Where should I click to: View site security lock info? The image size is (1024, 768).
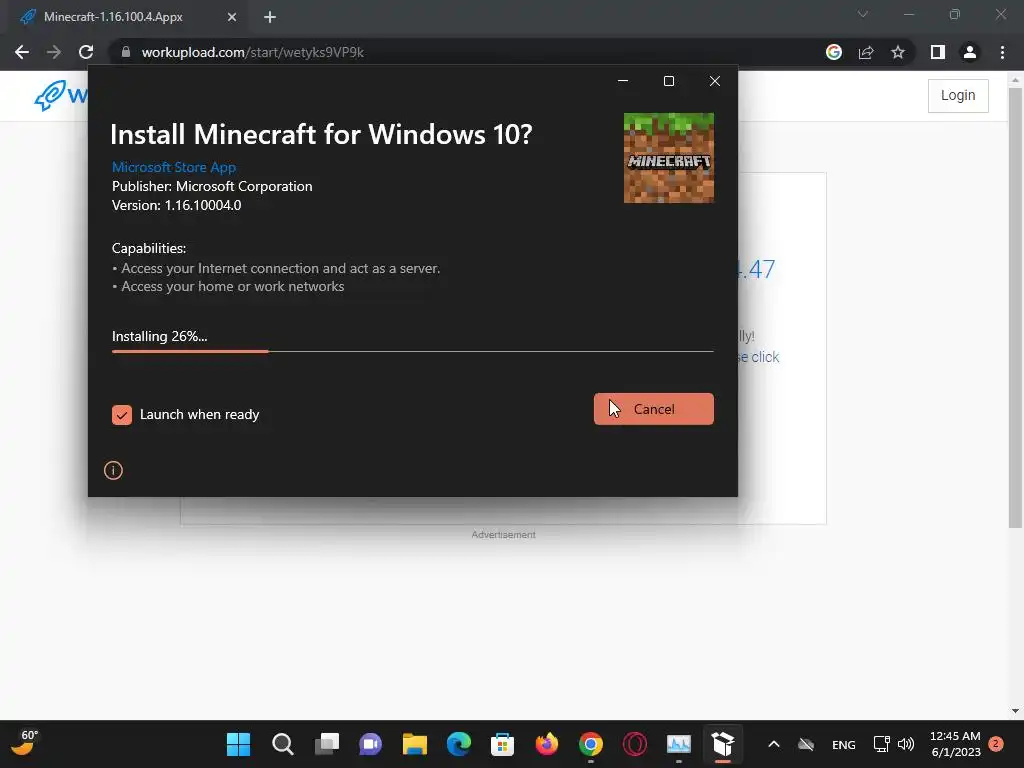[126, 52]
